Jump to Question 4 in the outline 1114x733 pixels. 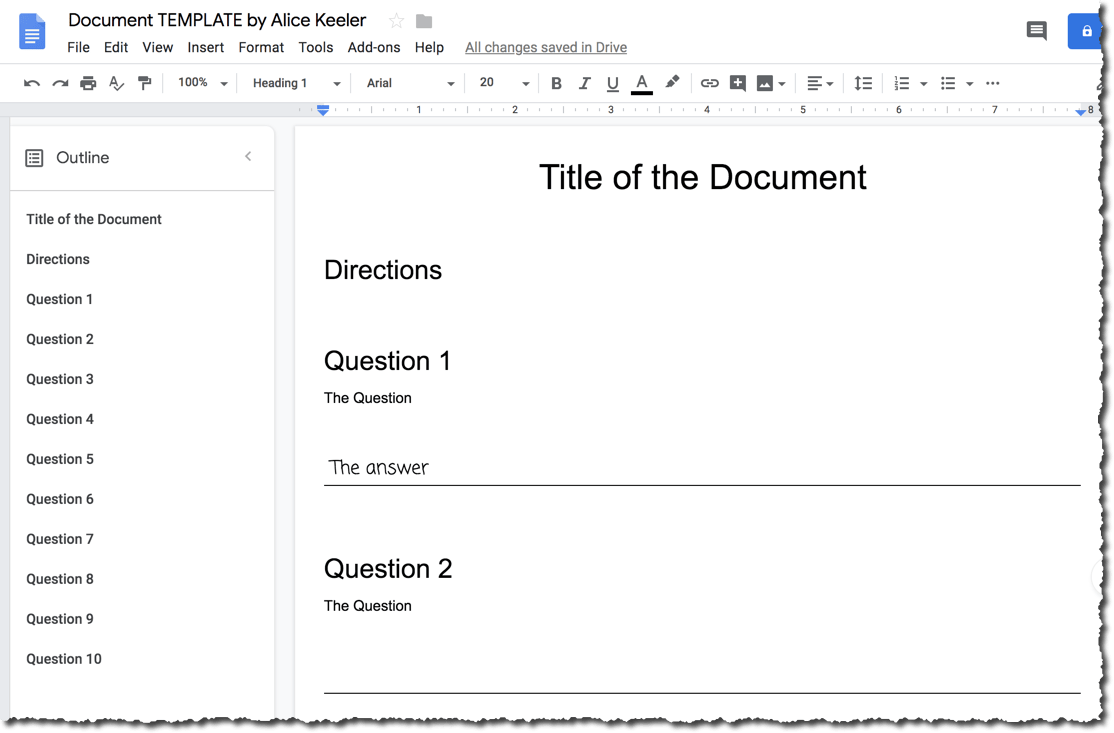tap(60, 419)
